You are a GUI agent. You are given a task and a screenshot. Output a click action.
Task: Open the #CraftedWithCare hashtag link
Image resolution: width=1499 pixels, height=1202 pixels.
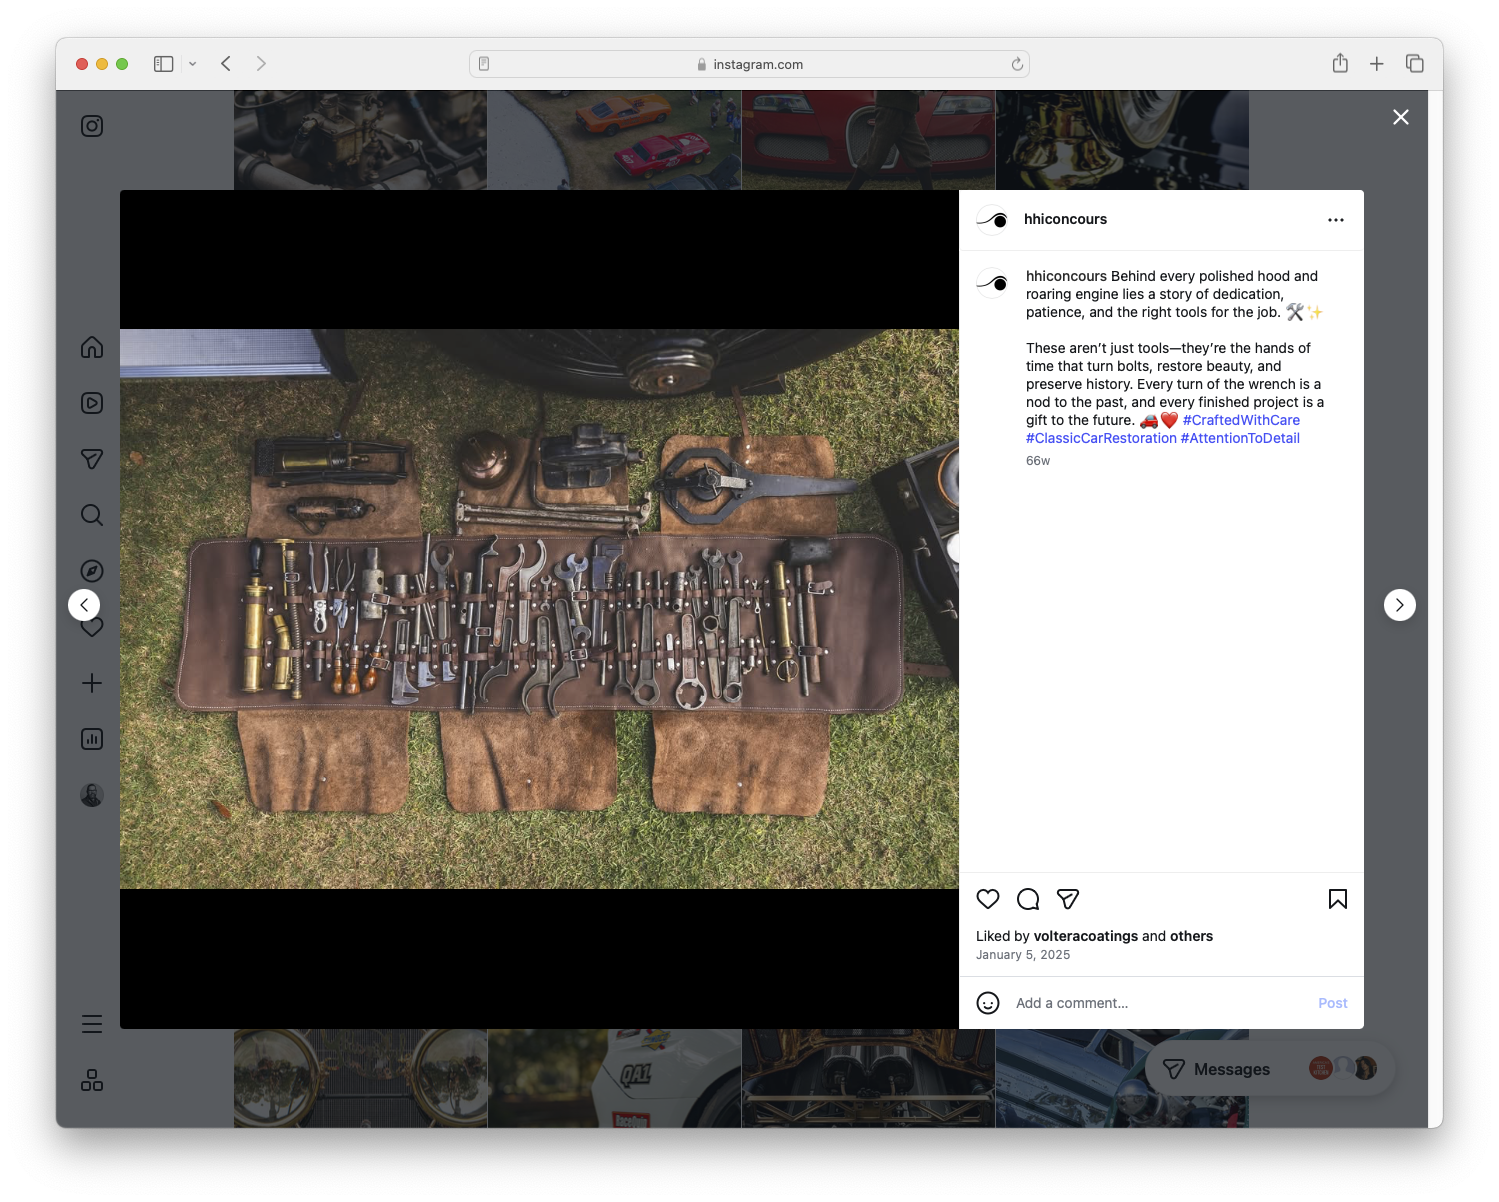click(1241, 420)
